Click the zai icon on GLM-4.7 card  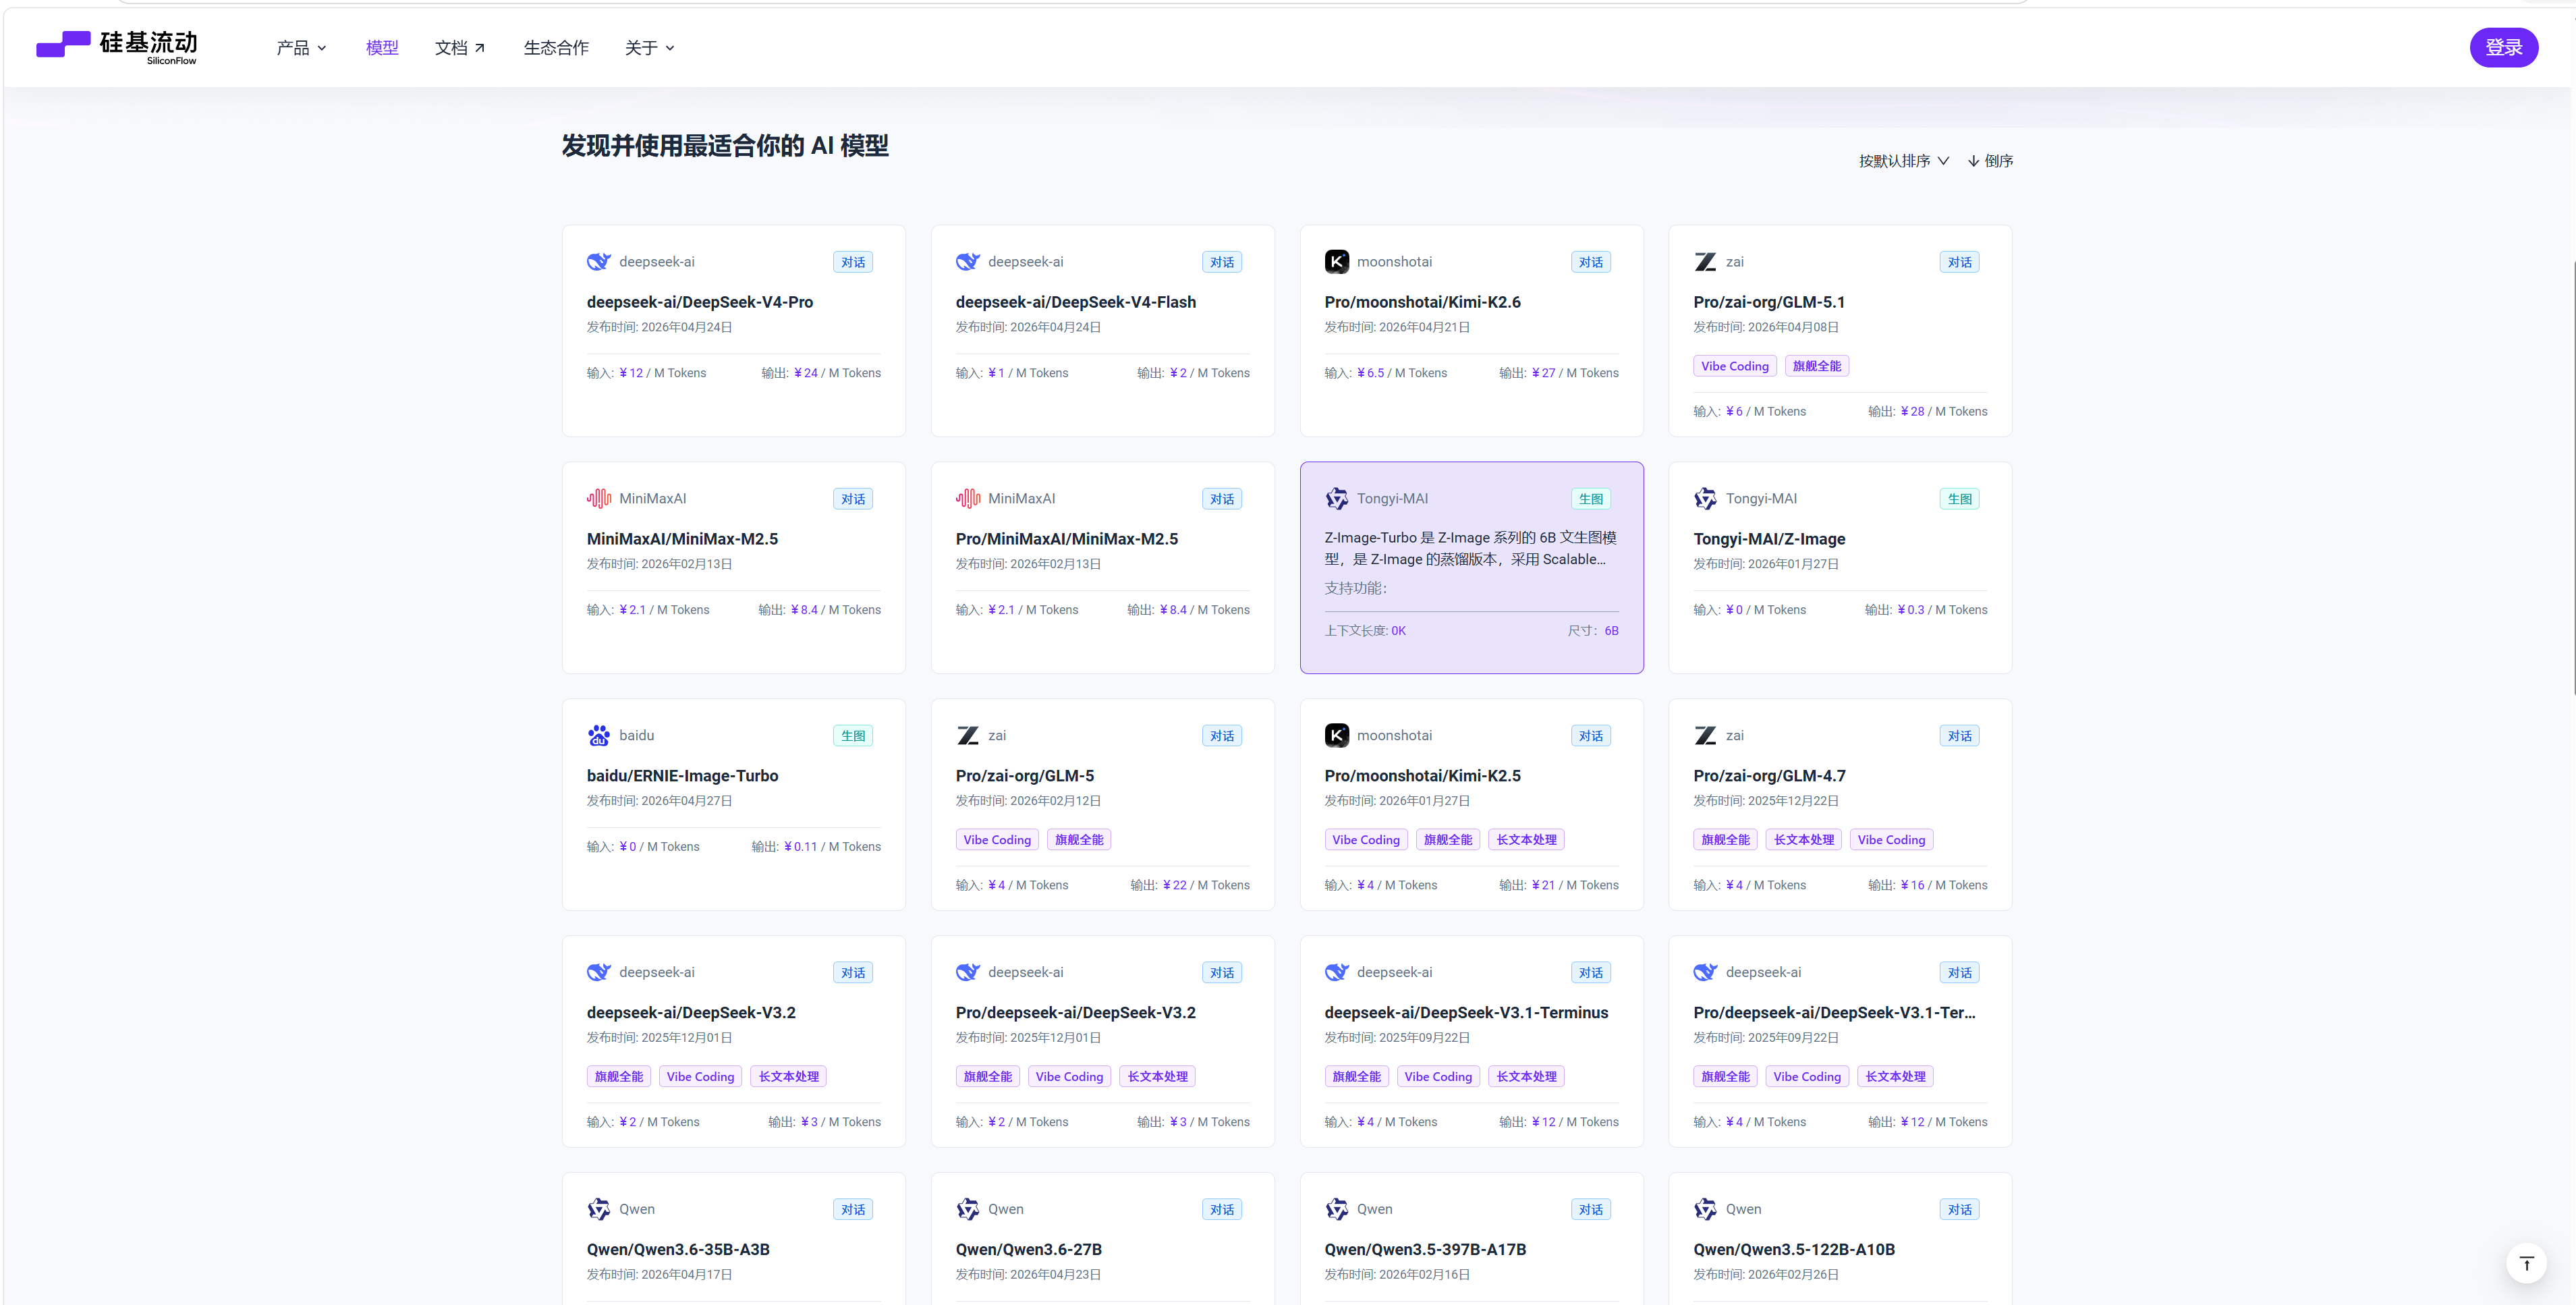[1705, 736]
